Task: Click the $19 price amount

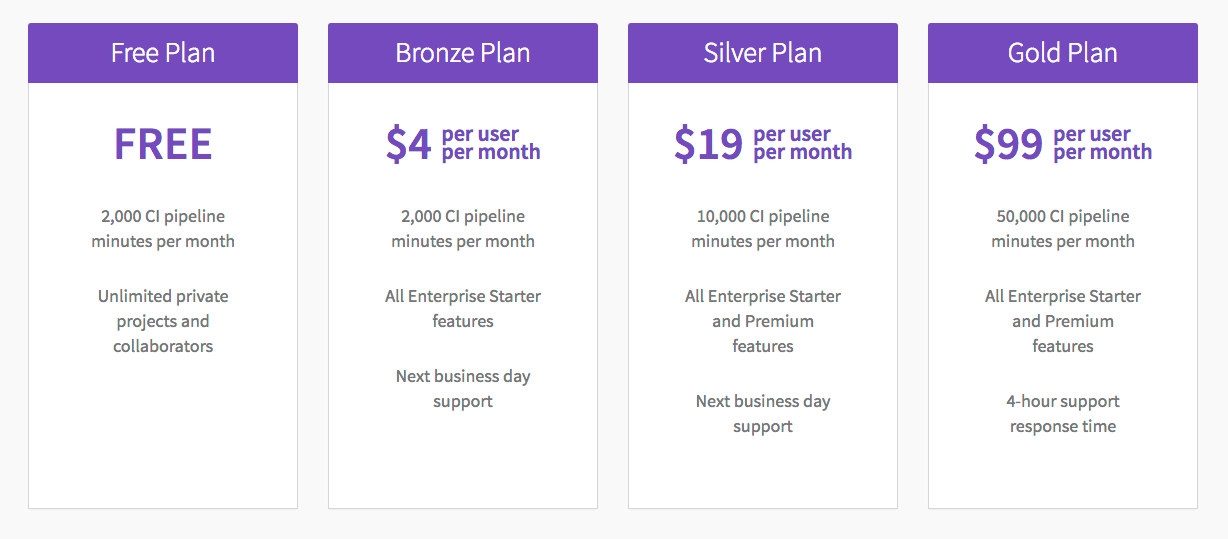Action: tap(708, 144)
